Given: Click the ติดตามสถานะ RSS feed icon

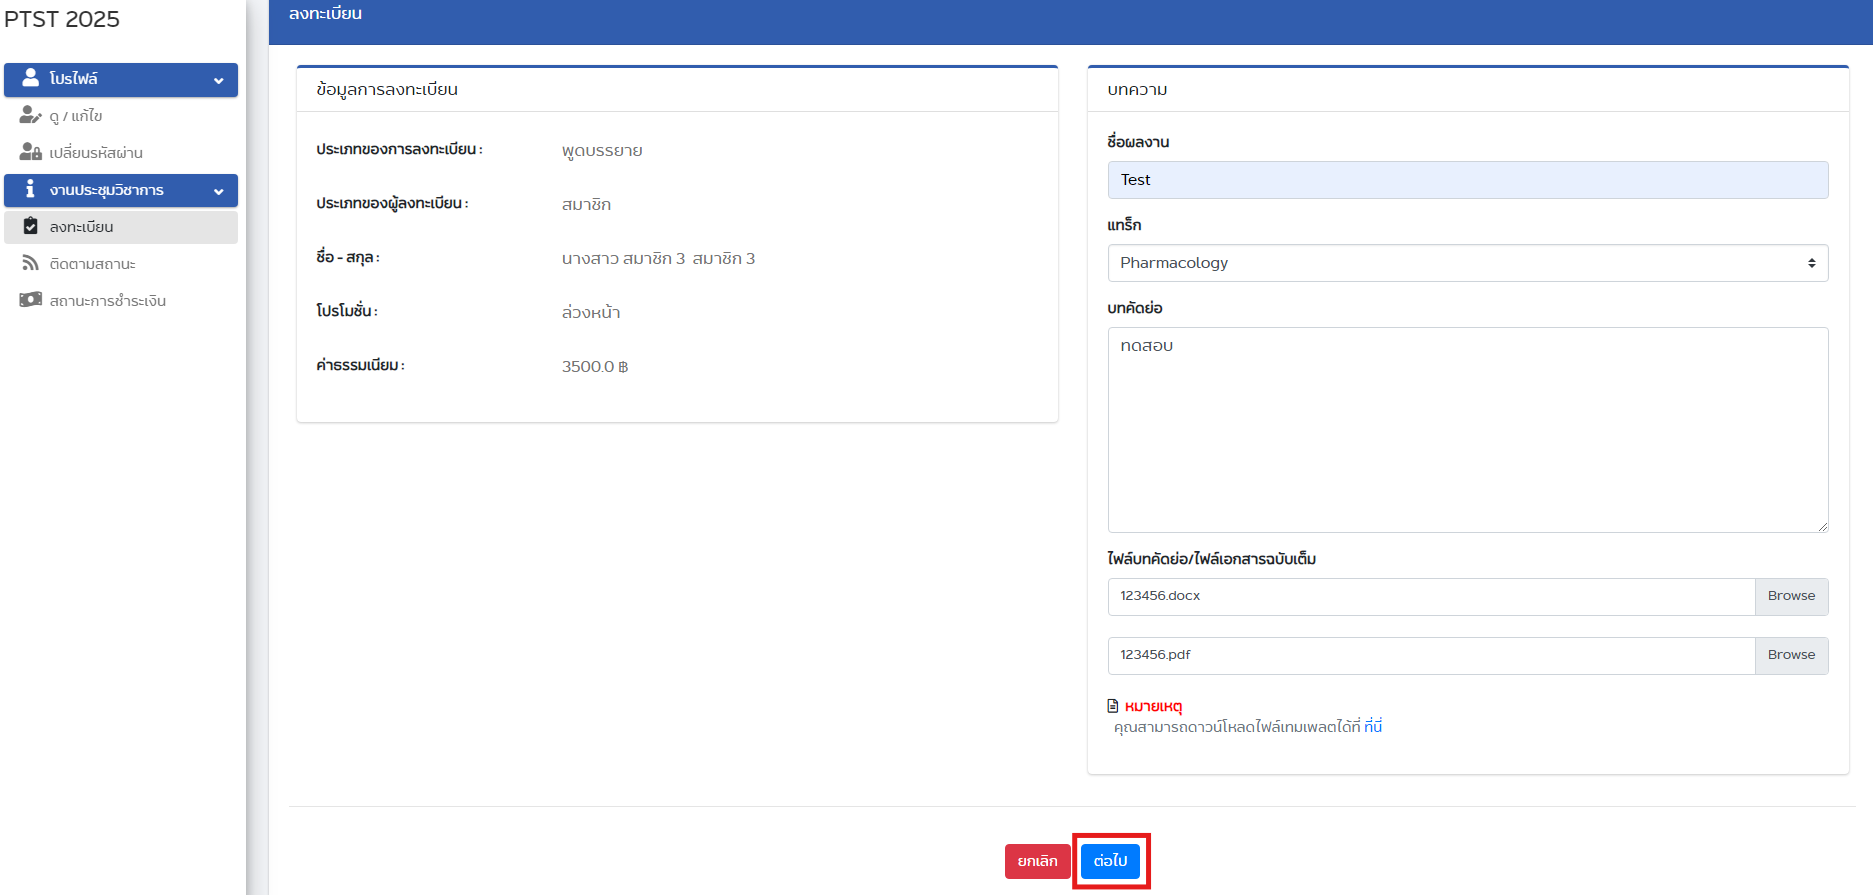Looking at the screenshot, I should pyautogui.click(x=30, y=263).
